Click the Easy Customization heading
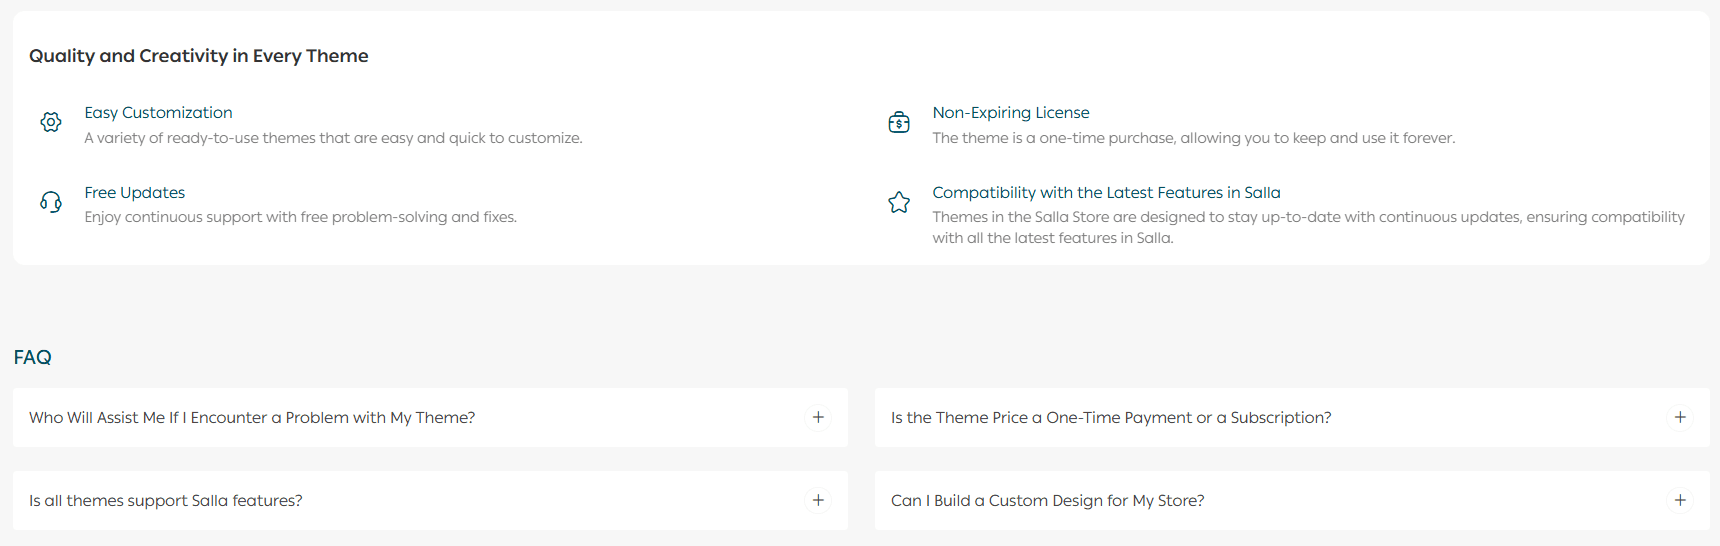The height and width of the screenshot is (546, 1720). point(158,113)
